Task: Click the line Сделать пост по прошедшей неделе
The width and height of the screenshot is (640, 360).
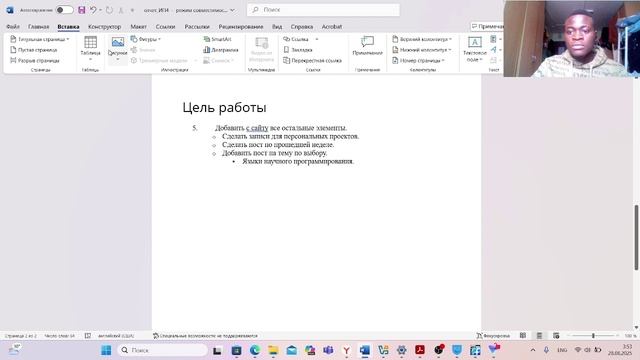Action: tap(278, 144)
